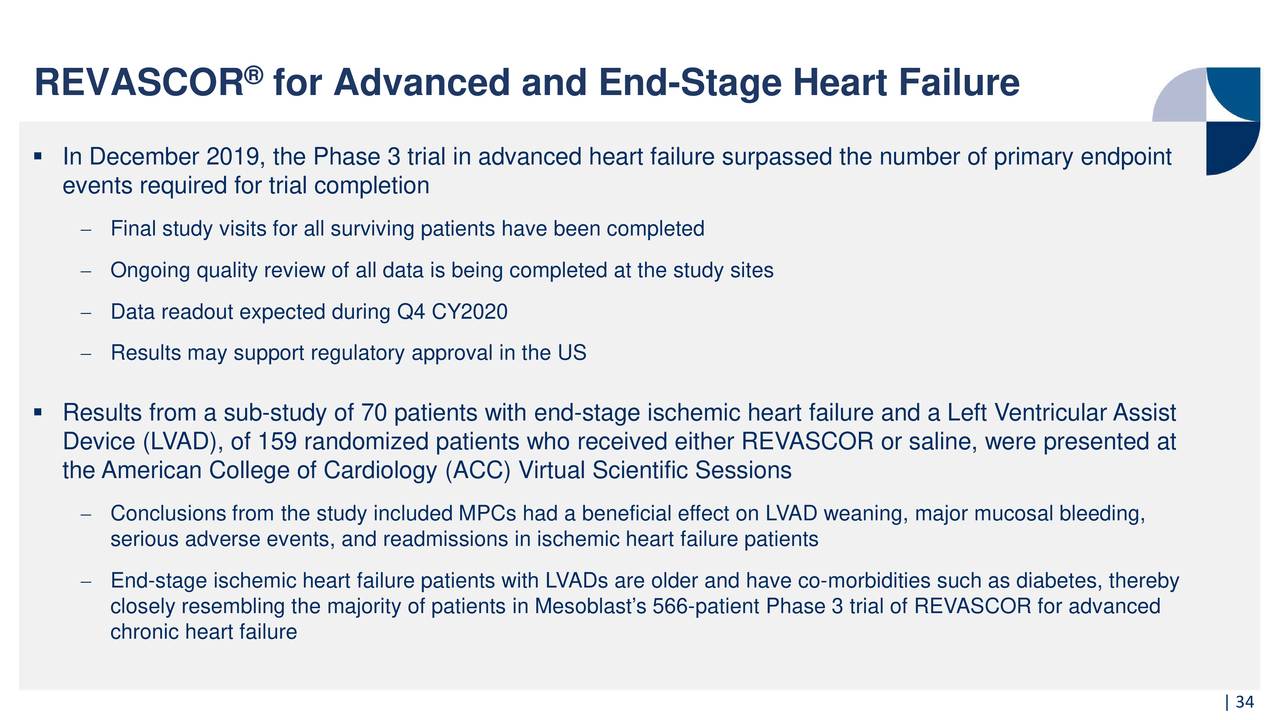Image resolution: width=1280 pixels, height=720 pixels.
Task: Click the words "events required for trial completion"
Action: (x=246, y=186)
